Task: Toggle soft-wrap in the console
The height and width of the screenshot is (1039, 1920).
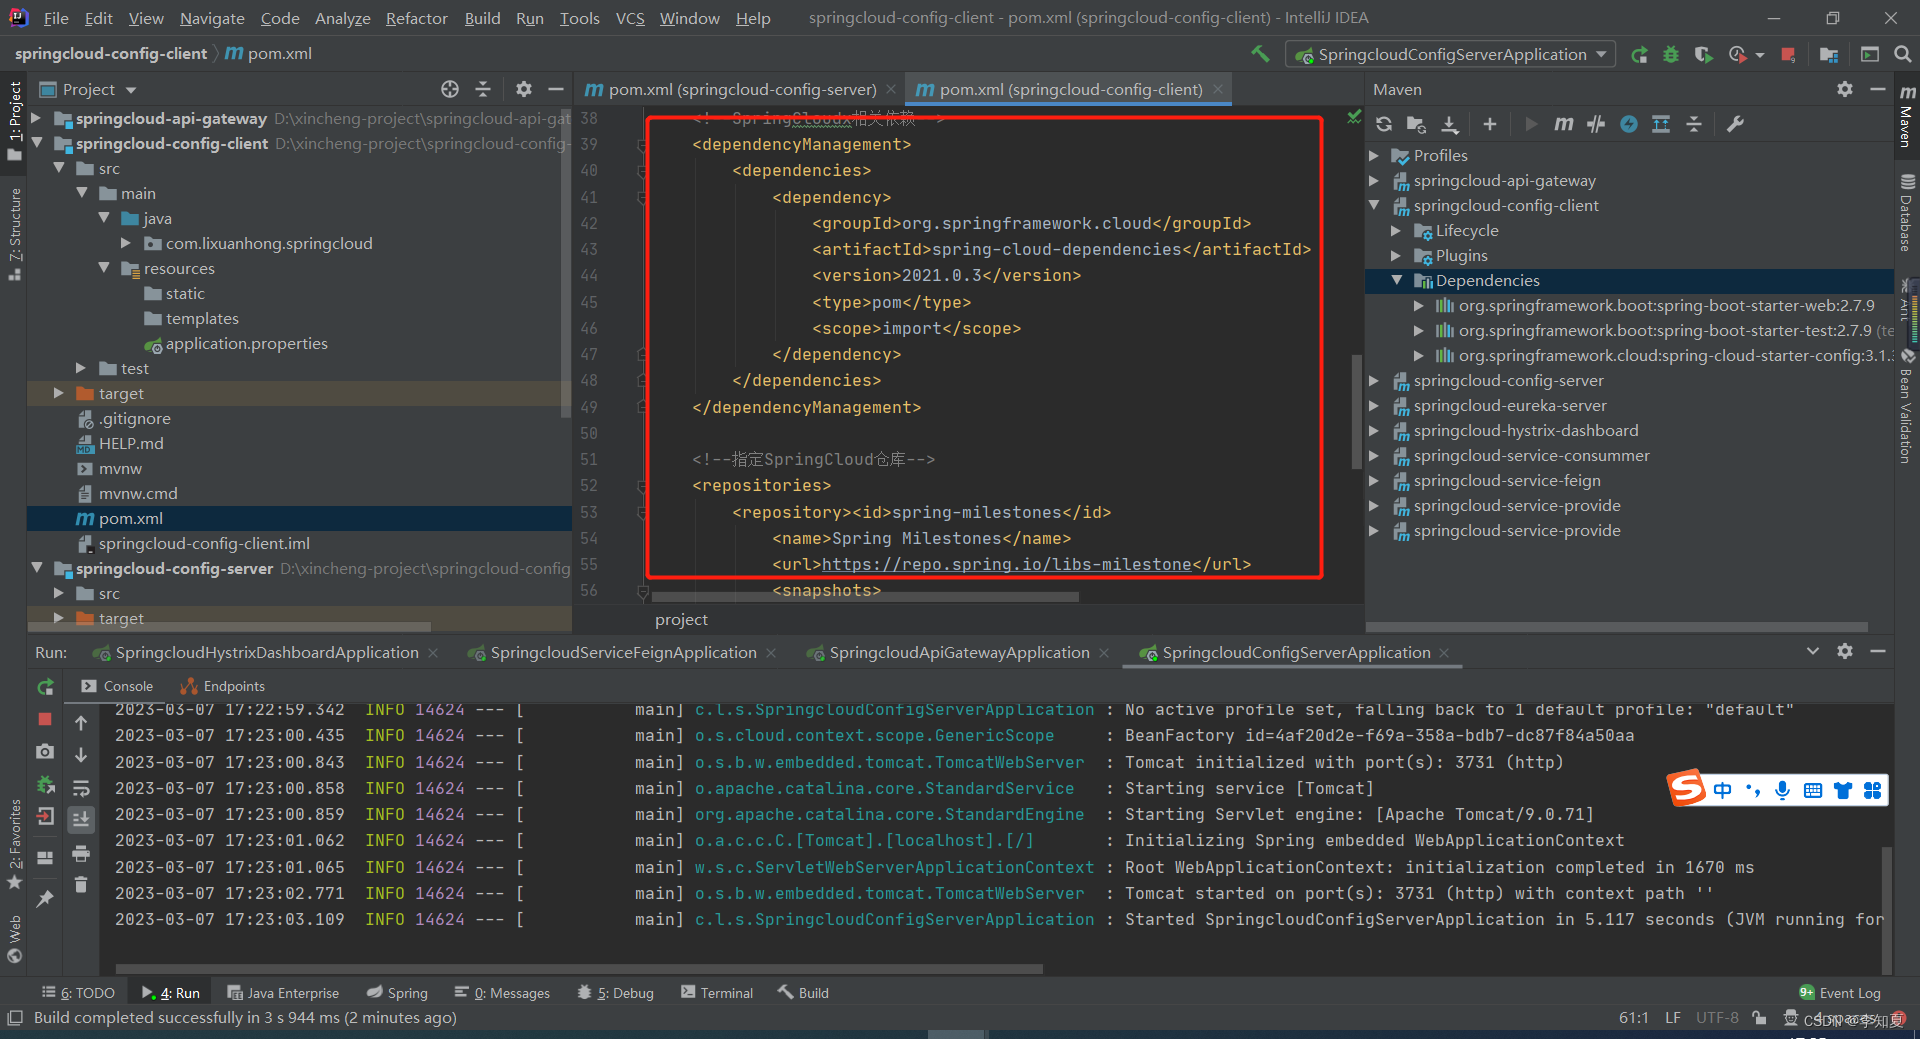Action: pos(81,787)
